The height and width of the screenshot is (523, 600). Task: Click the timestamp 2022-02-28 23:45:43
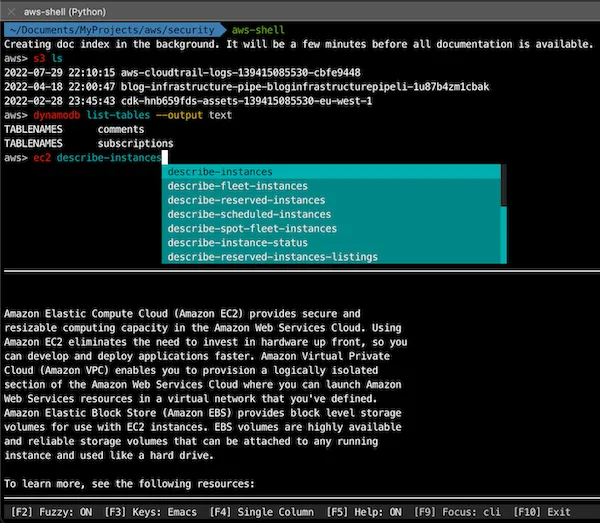60,101
